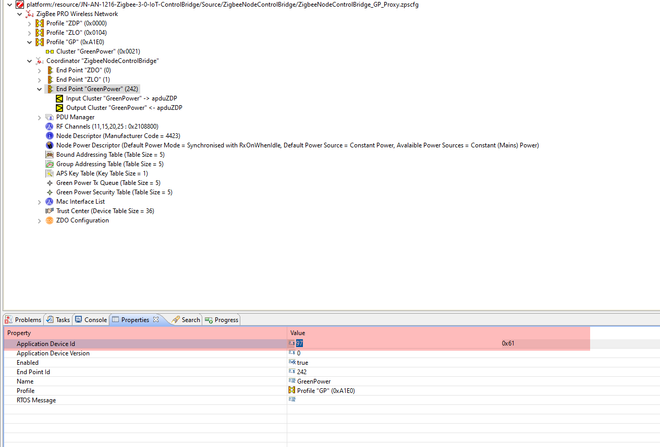Screen dimensions: 660x447
Task: Collapse Profile "GP" (0xA1E0) node
Action: [29, 42]
